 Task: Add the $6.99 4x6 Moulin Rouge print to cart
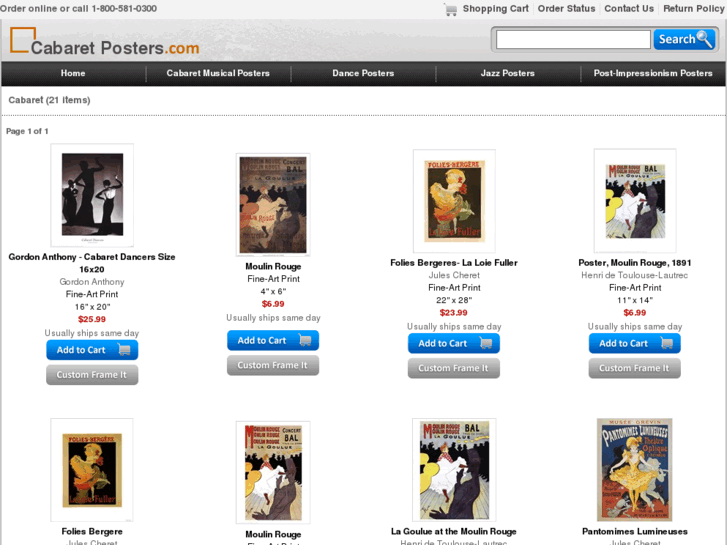pyautogui.click(x=273, y=340)
